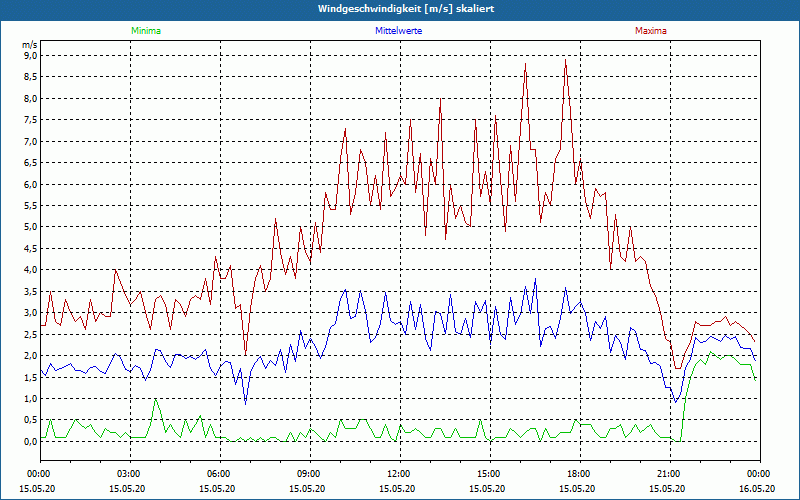
Task: Click the 1,0 y-axis value
Action: click(32, 398)
